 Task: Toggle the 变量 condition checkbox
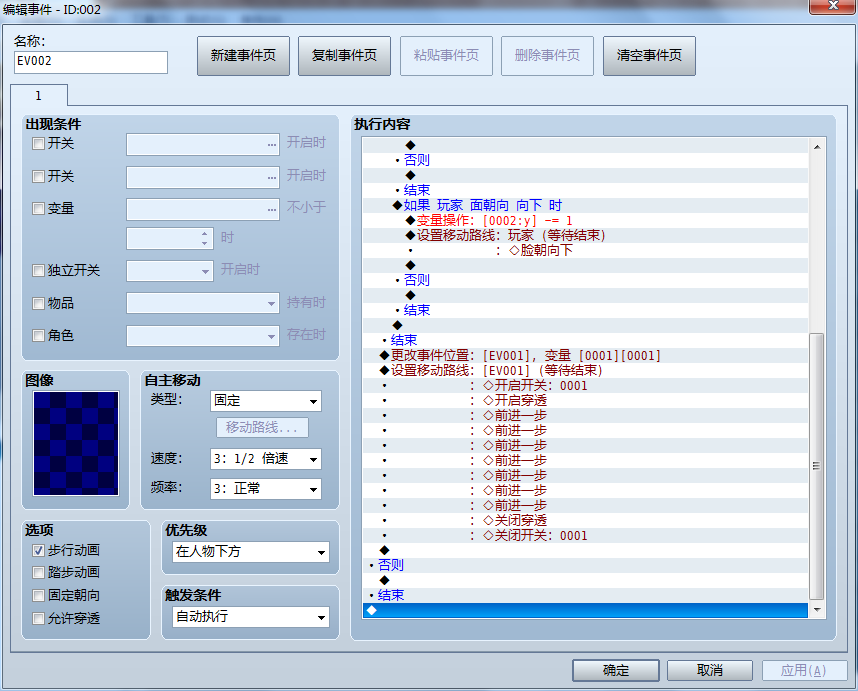[x=38, y=208]
